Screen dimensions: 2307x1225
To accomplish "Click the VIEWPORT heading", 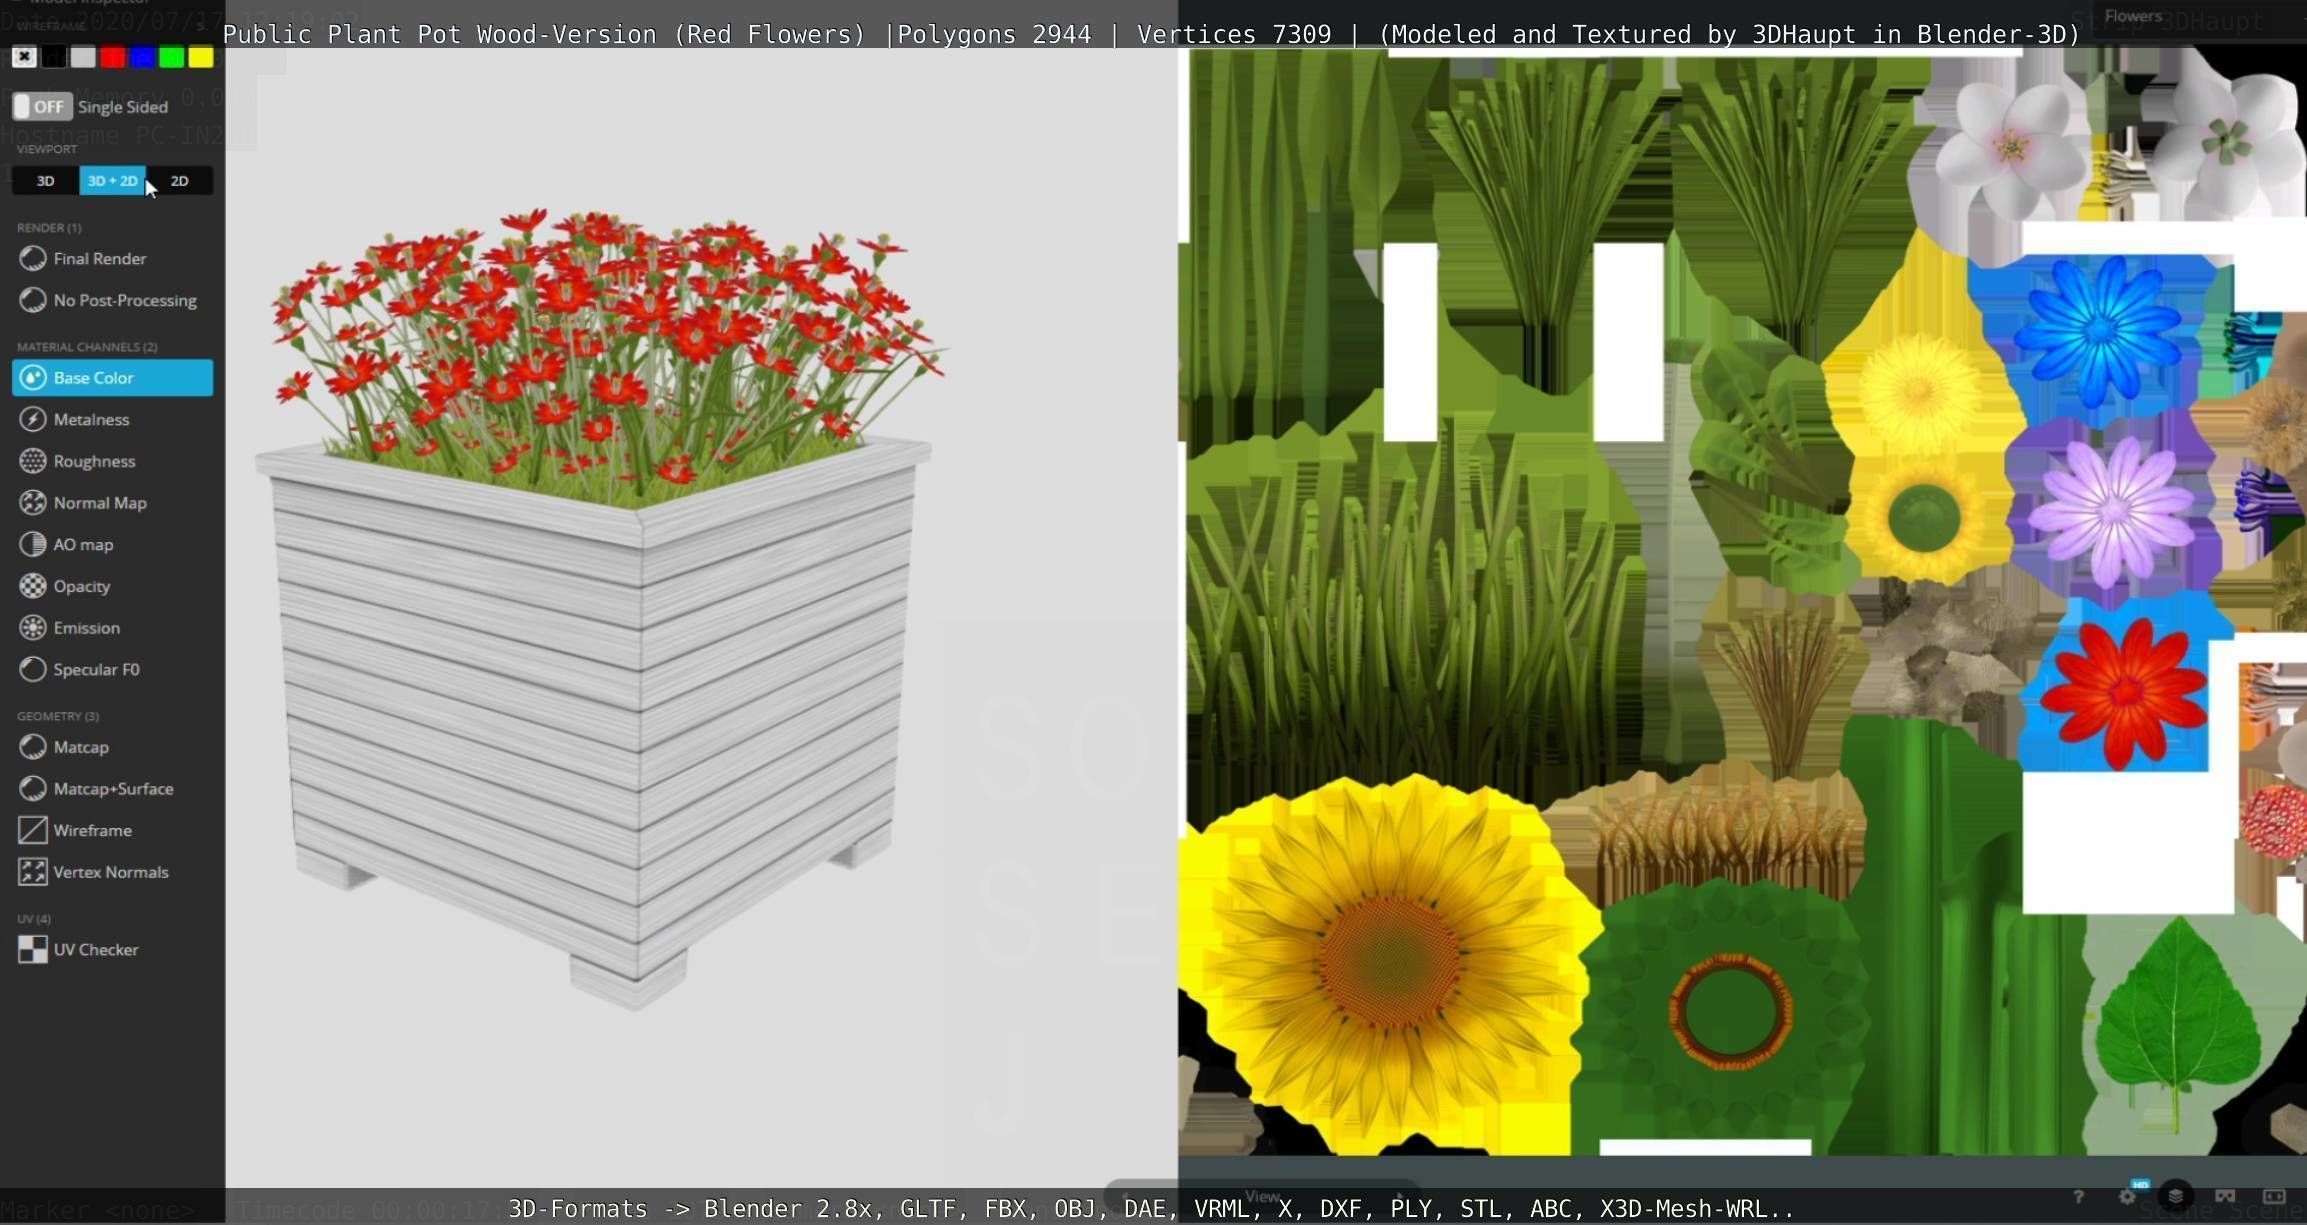I will pyautogui.click(x=47, y=149).
